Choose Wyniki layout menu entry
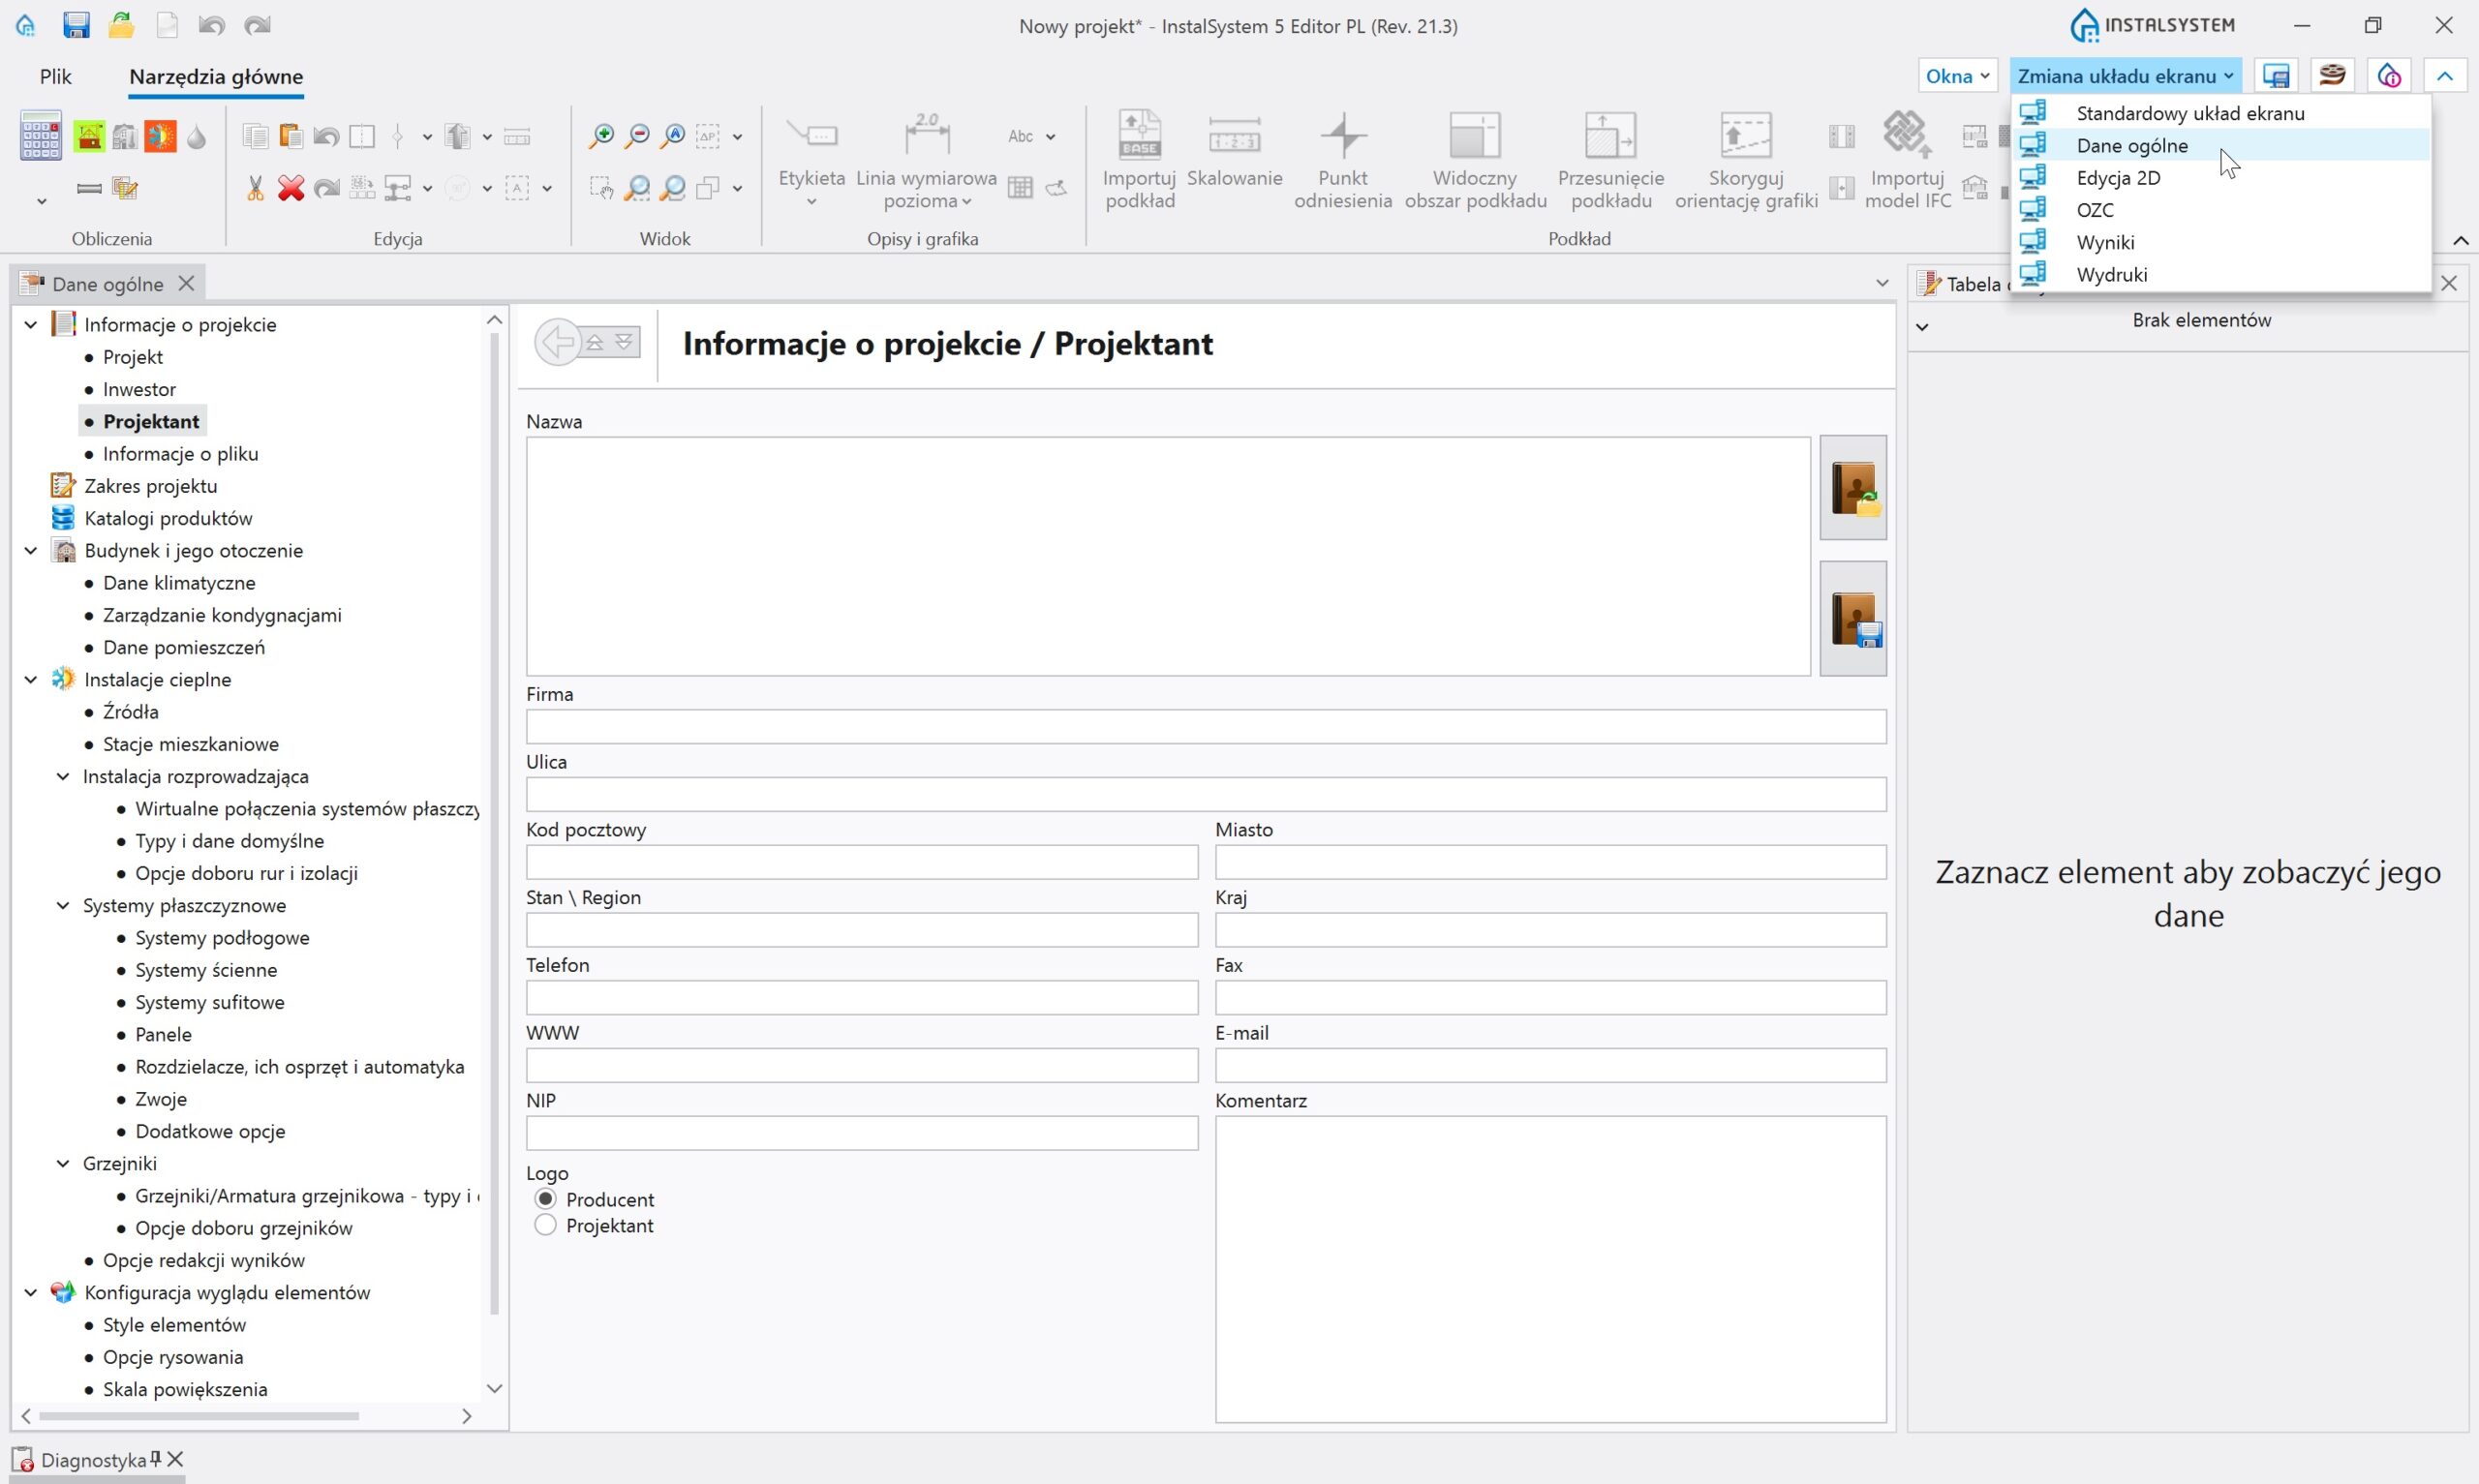The image size is (2479, 1484). point(2220,242)
